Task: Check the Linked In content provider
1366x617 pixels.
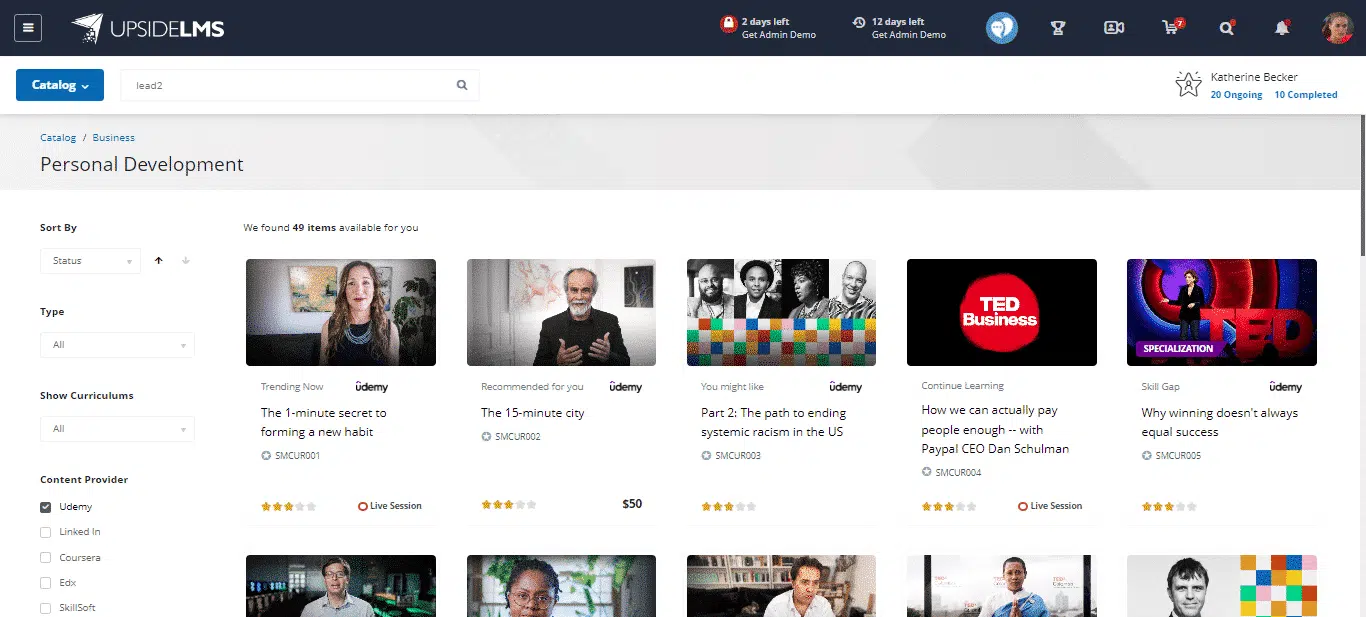Action: click(x=45, y=532)
